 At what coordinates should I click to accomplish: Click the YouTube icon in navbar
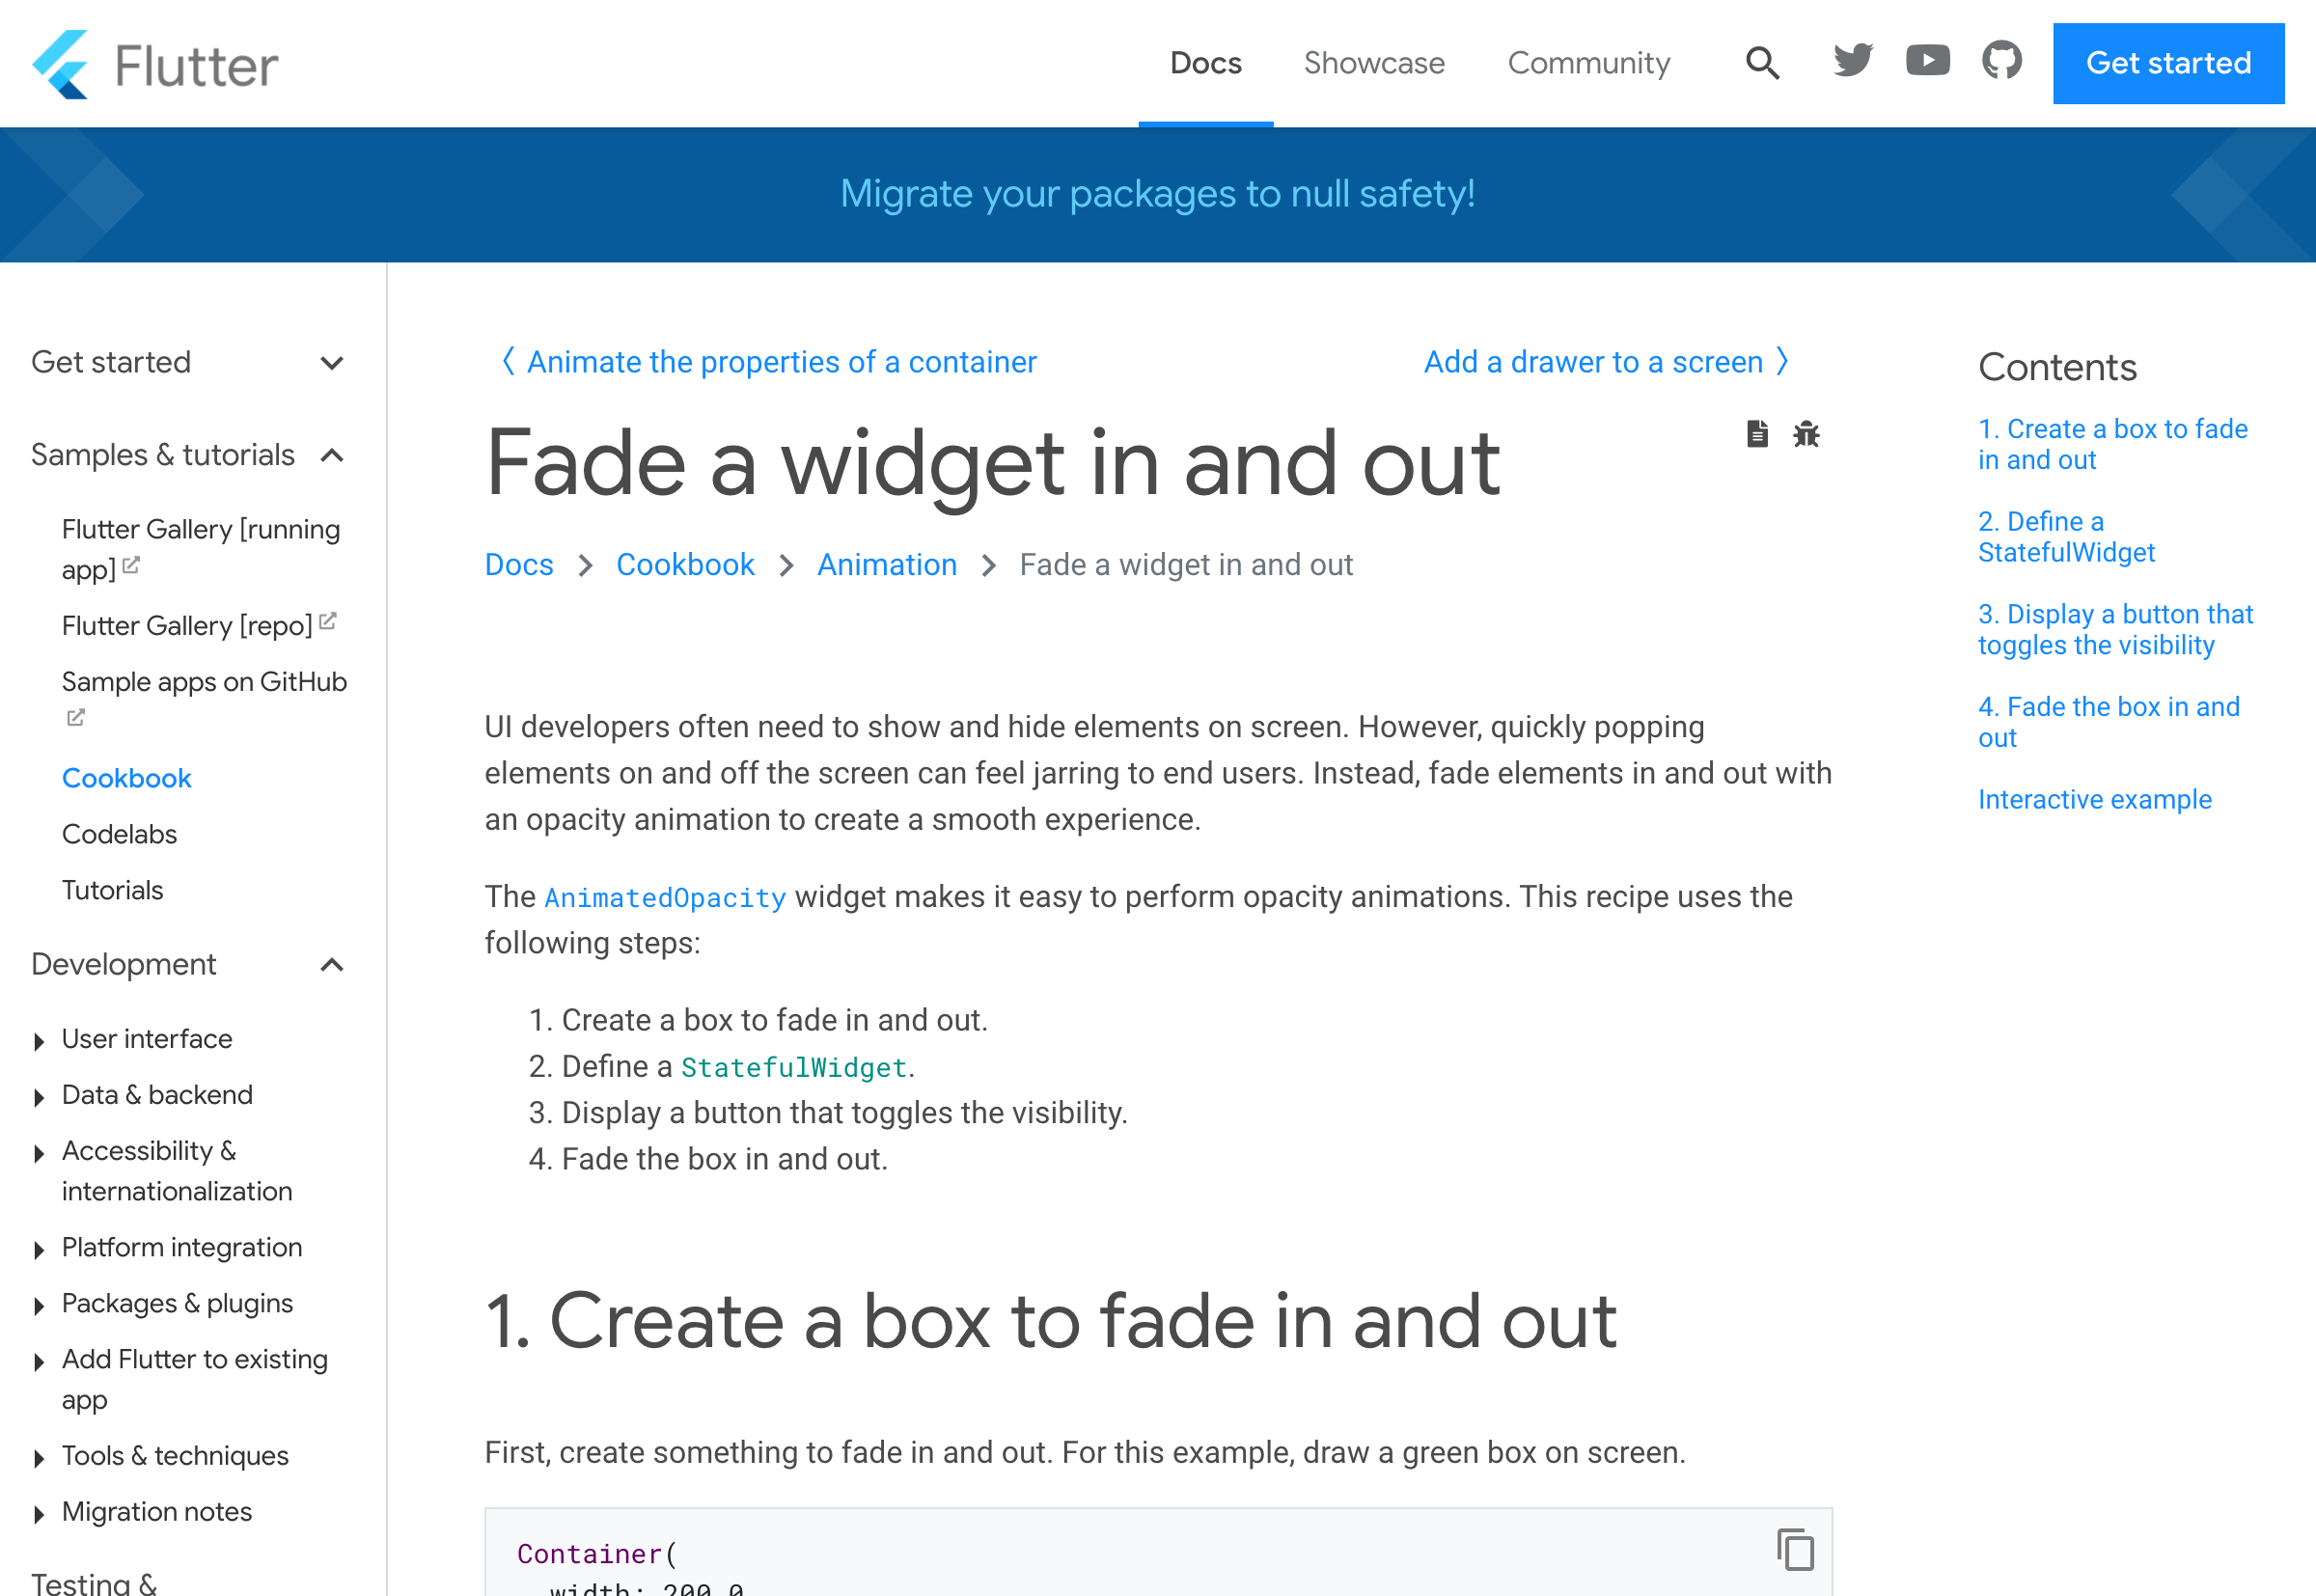click(x=1927, y=62)
